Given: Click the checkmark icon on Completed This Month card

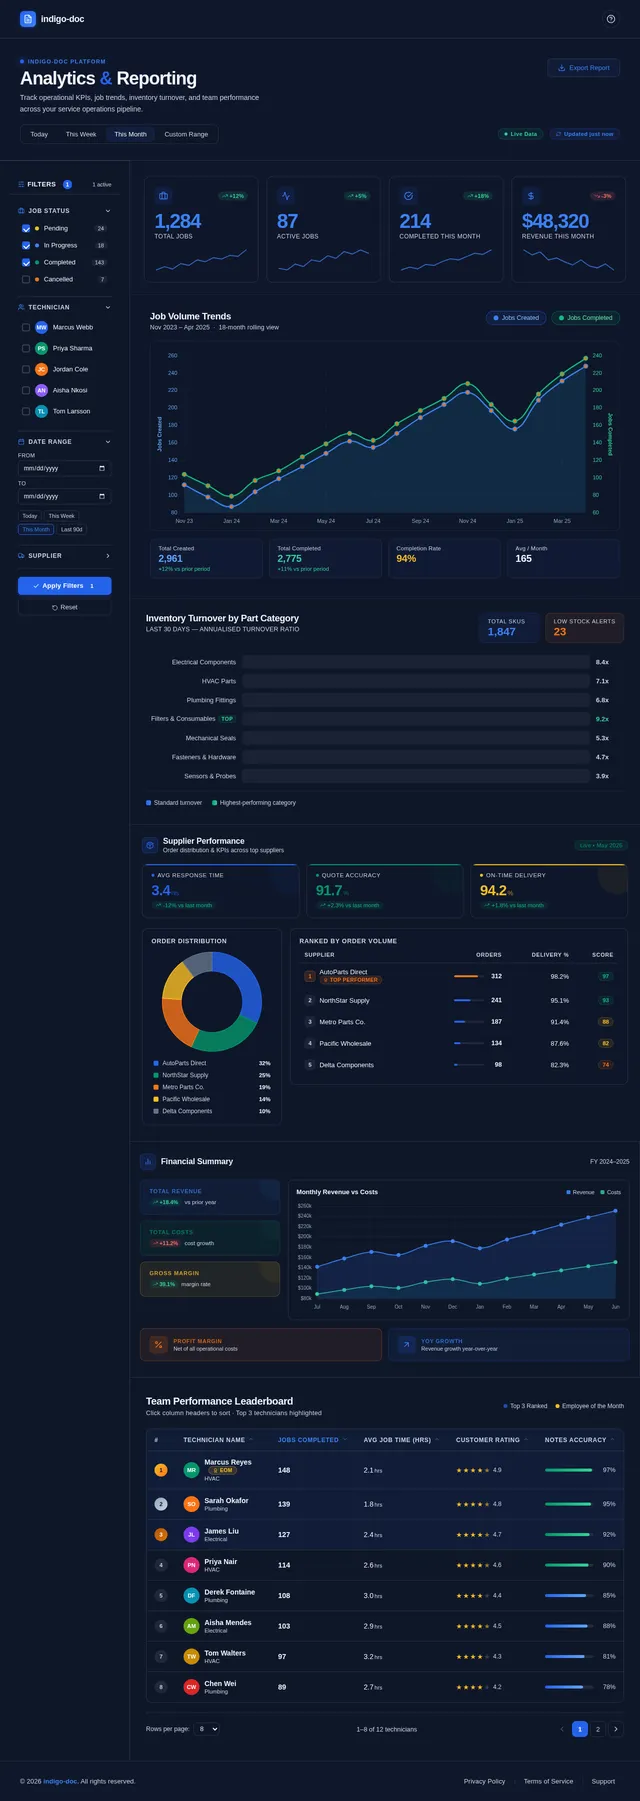Looking at the screenshot, I should point(408,196).
